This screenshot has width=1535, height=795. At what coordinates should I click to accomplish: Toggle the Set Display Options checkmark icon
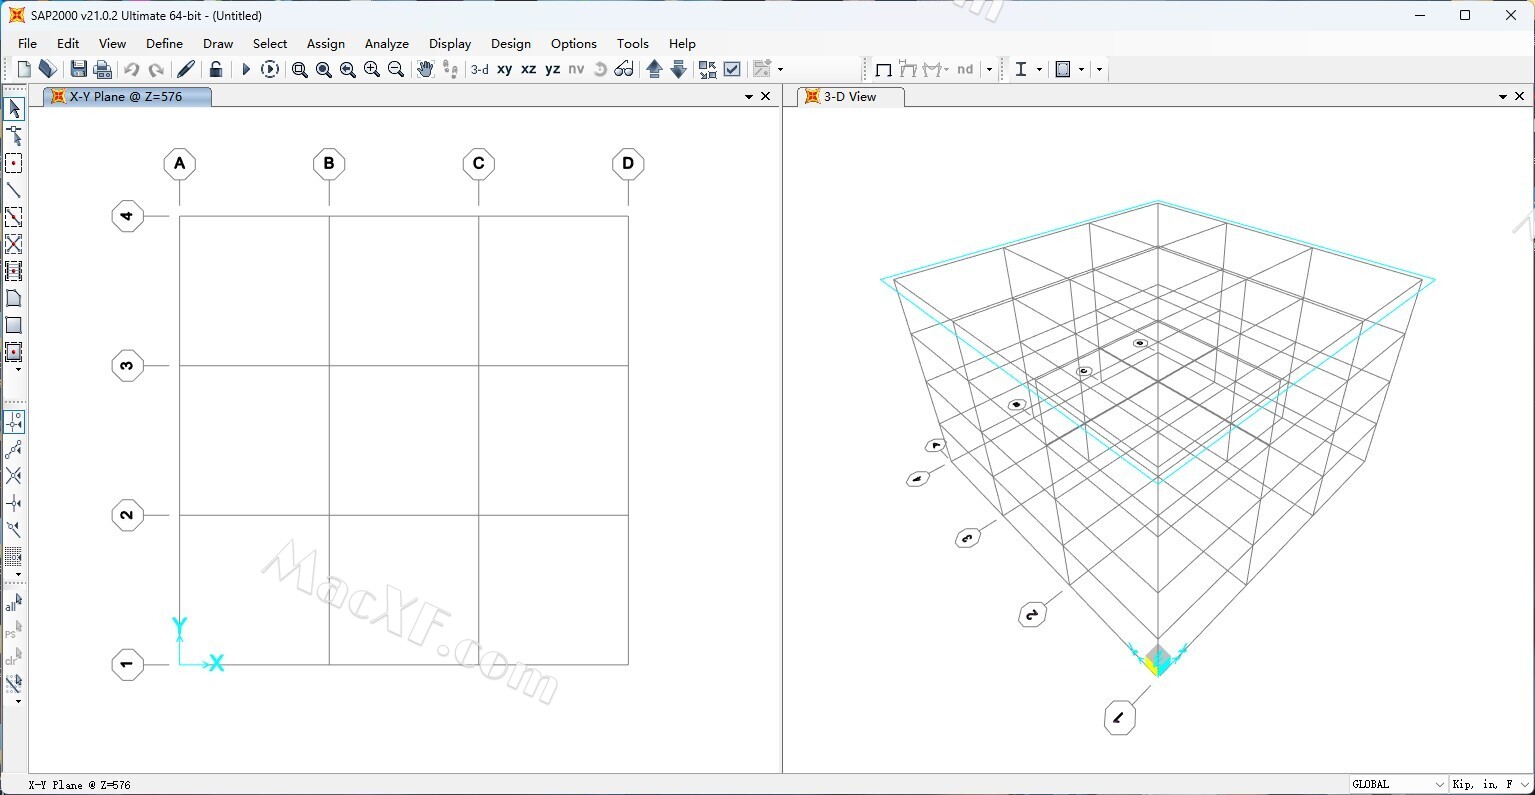(x=732, y=69)
